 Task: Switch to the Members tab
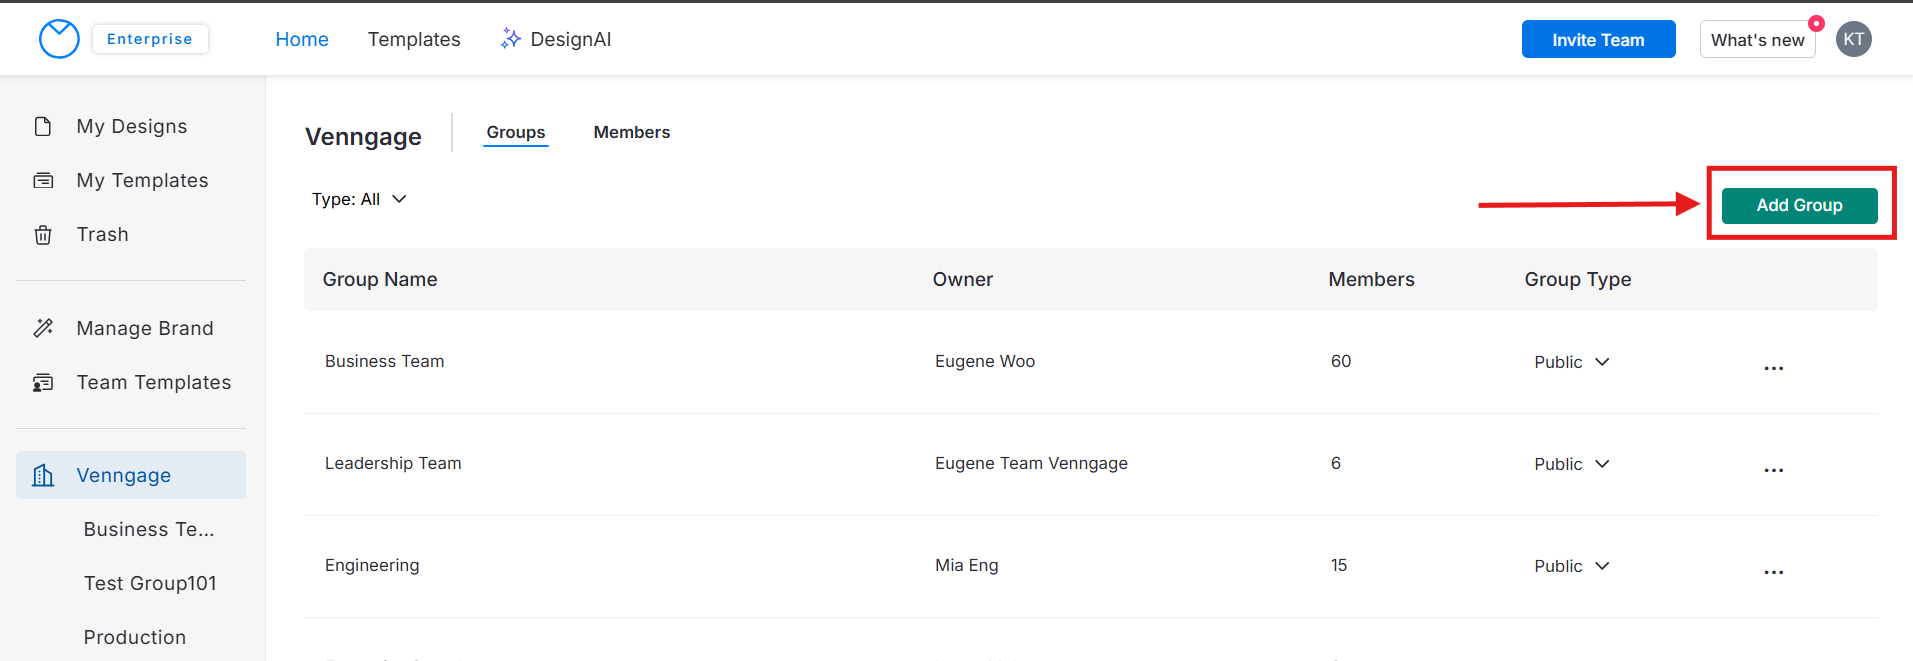tap(631, 132)
